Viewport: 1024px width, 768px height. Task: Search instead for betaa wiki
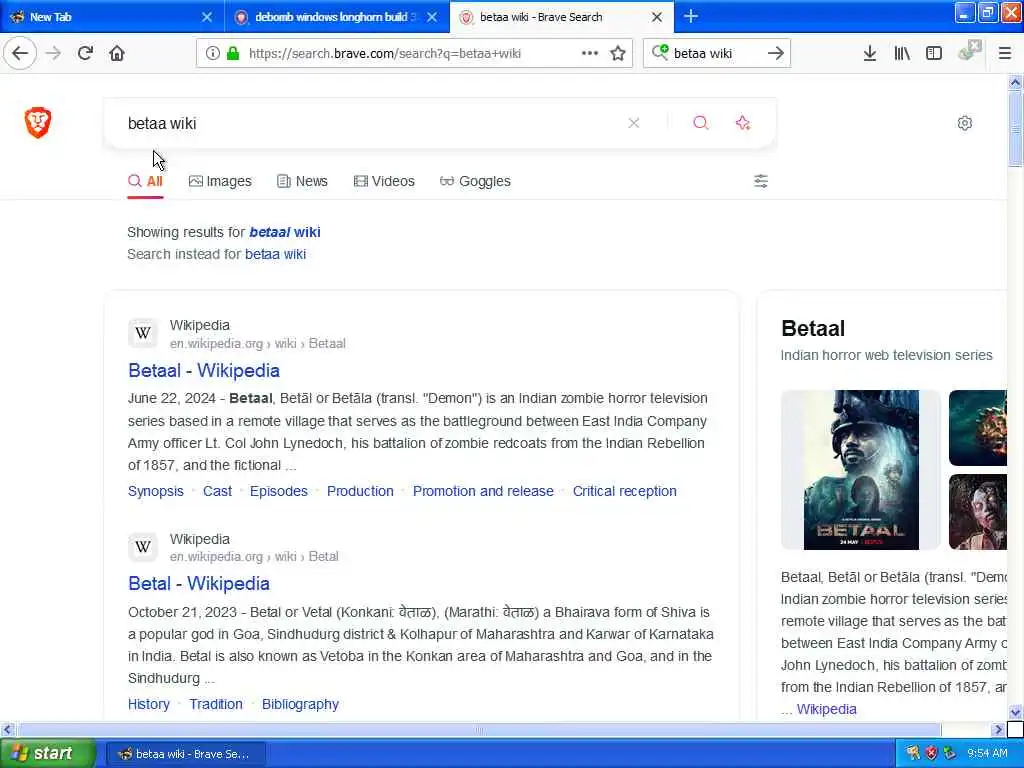[x=275, y=254]
